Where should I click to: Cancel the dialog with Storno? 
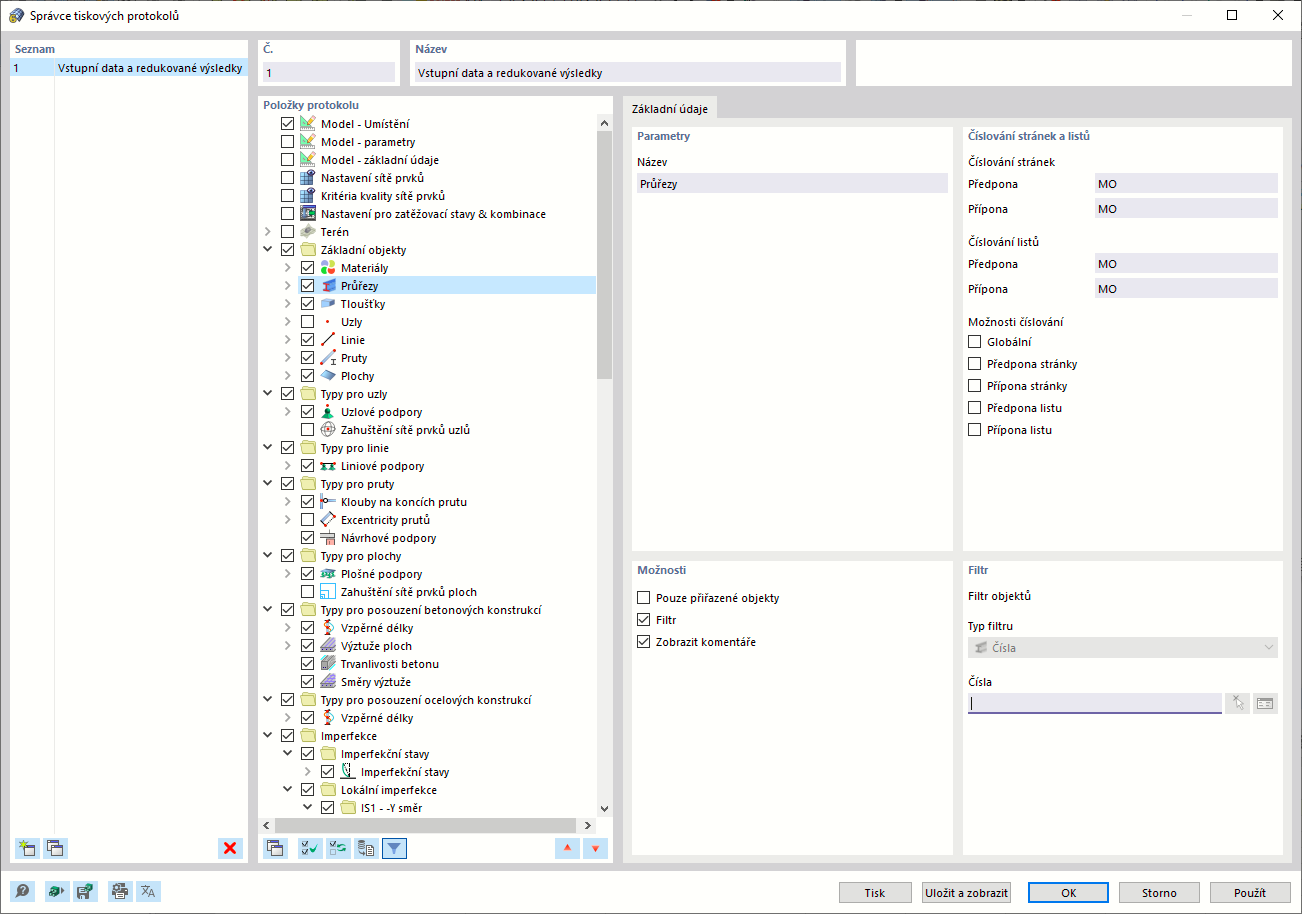pos(1159,893)
